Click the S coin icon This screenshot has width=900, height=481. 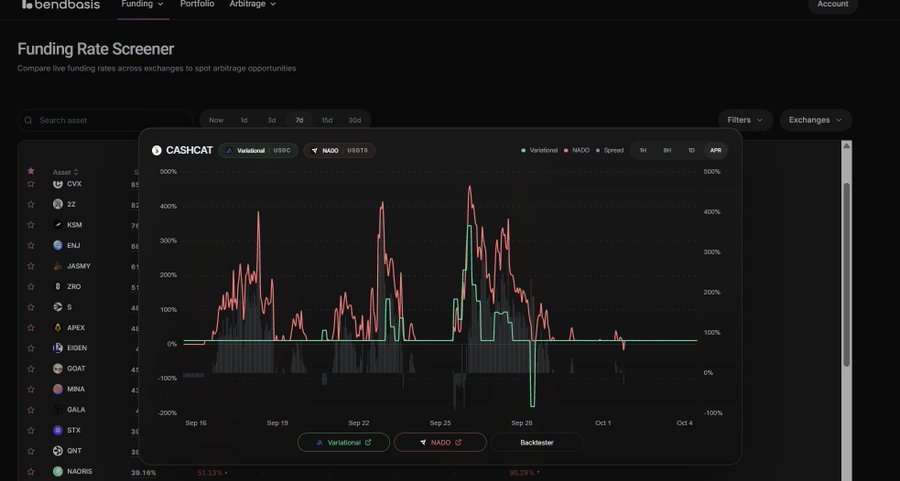[57, 307]
